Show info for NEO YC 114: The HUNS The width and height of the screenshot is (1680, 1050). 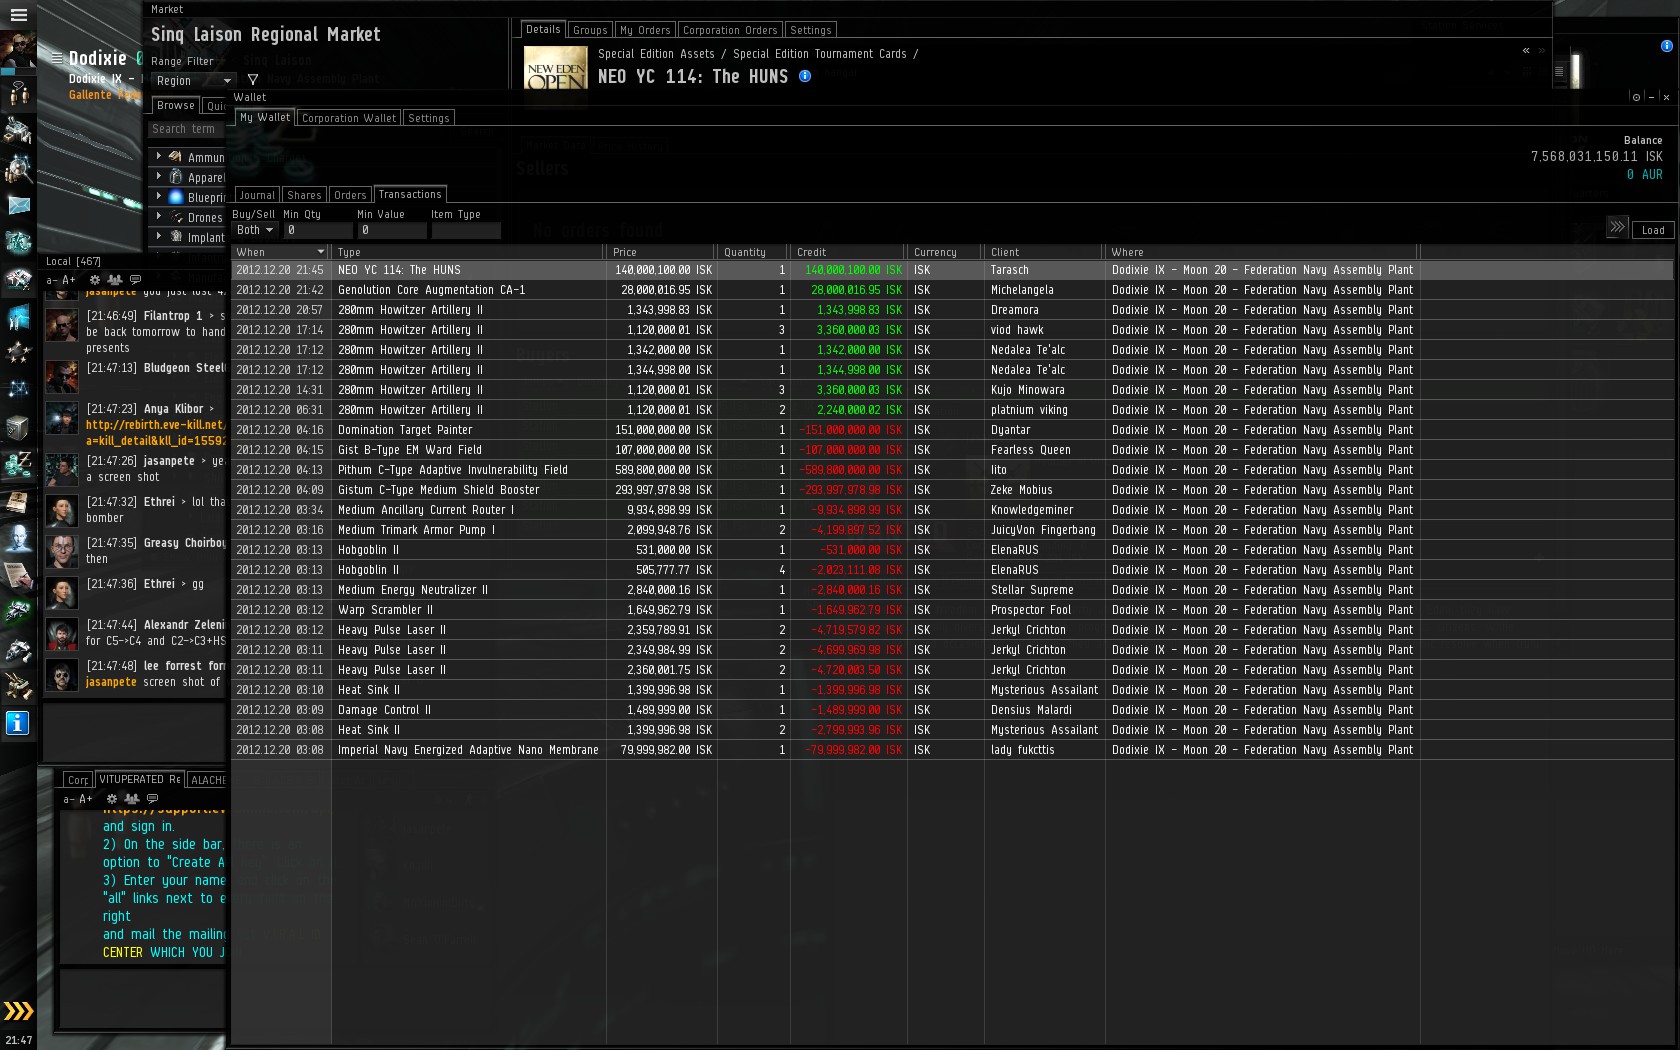805,76
